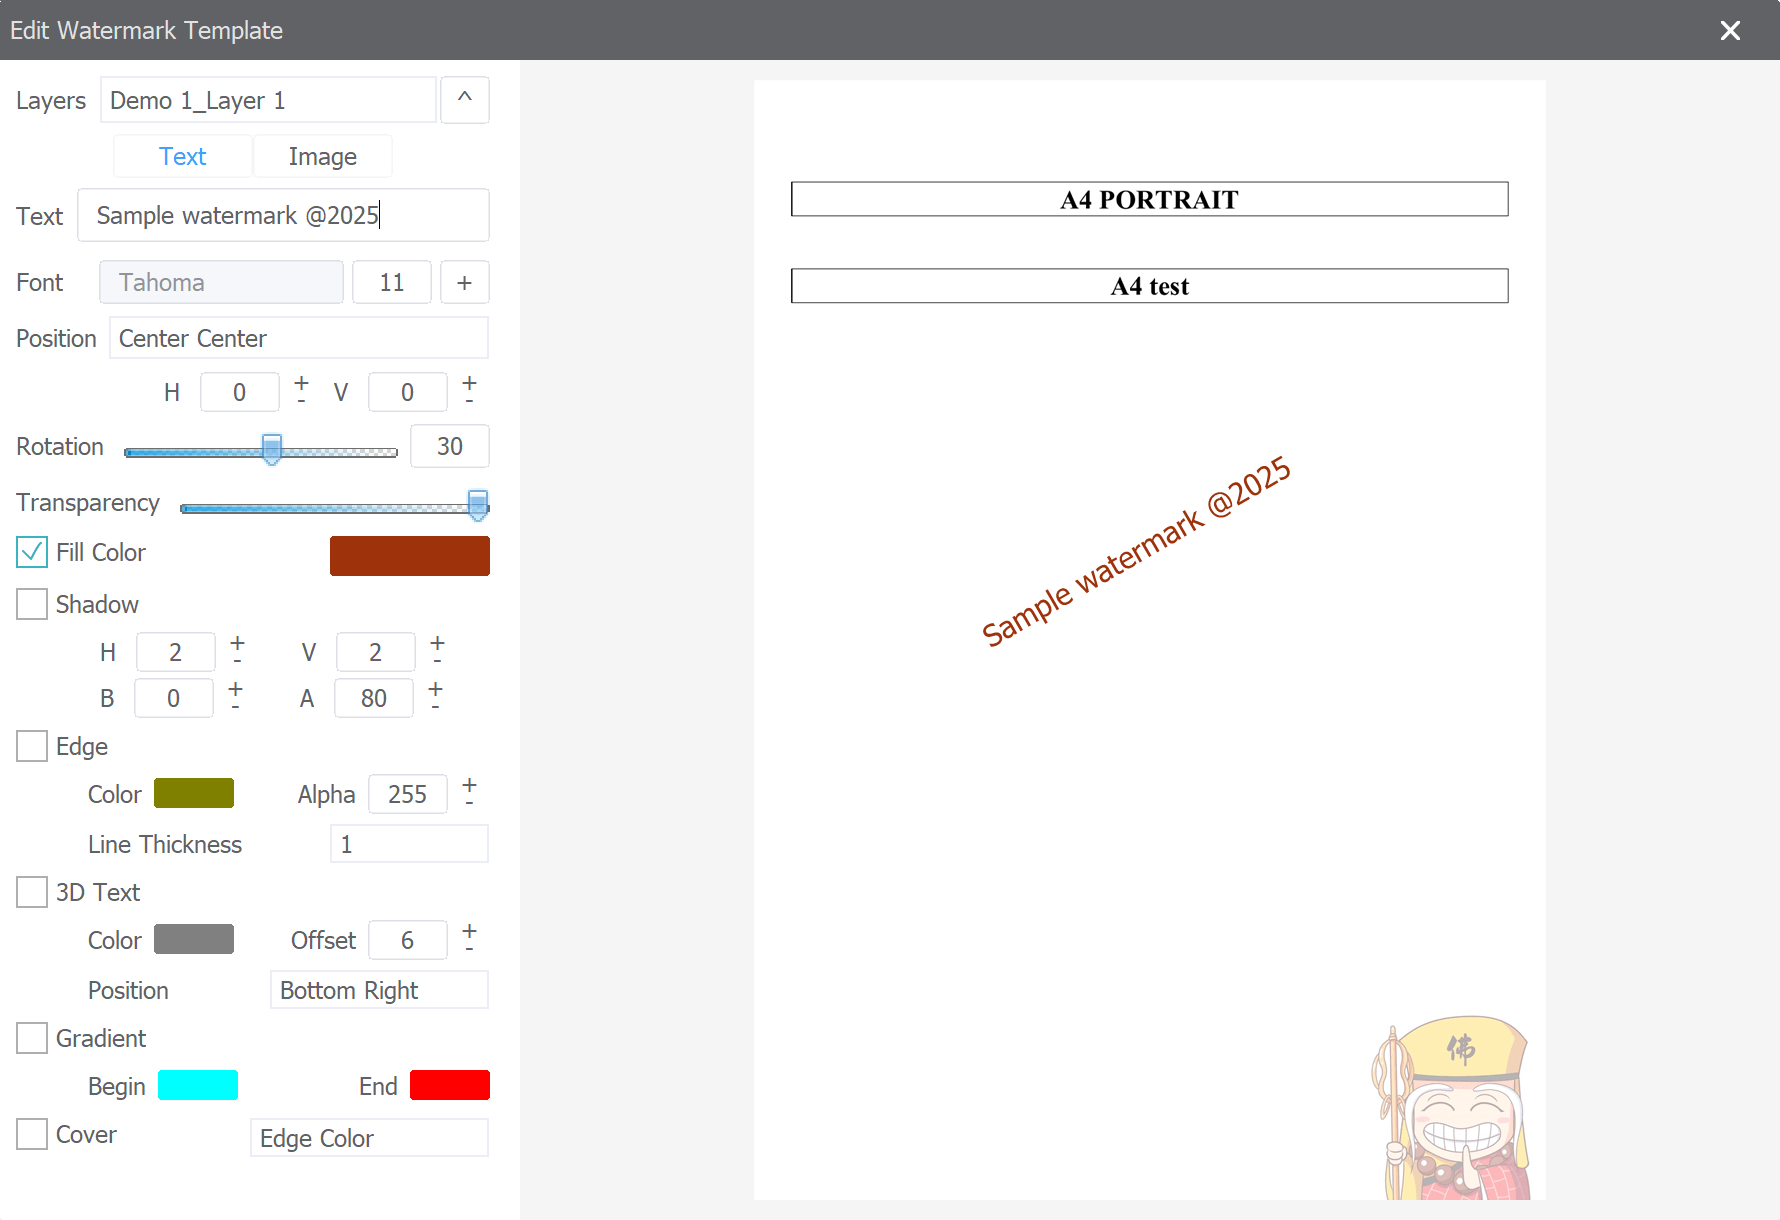Increase the shadow A value
Image resolution: width=1780 pixels, height=1220 pixels.
tap(435, 688)
